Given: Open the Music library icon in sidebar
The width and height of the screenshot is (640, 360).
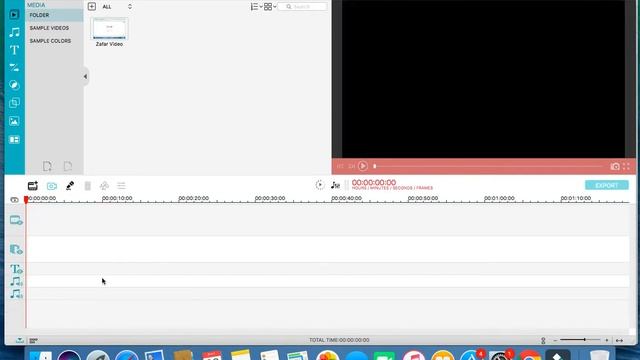Looking at the screenshot, I should [14, 32].
